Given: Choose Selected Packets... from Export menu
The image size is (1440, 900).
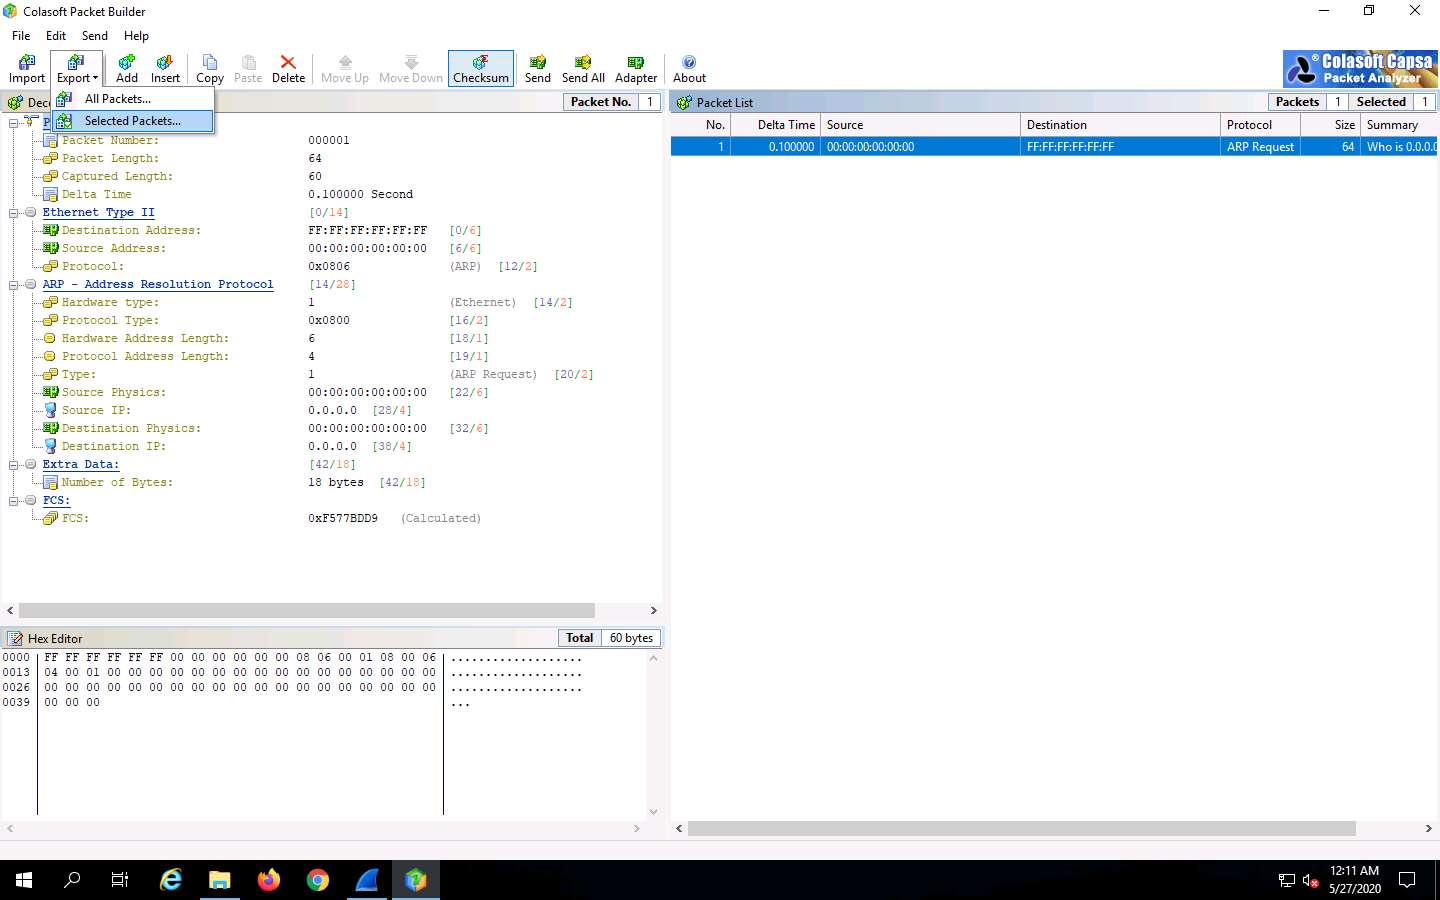Looking at the screenshot, I should 133,121.
